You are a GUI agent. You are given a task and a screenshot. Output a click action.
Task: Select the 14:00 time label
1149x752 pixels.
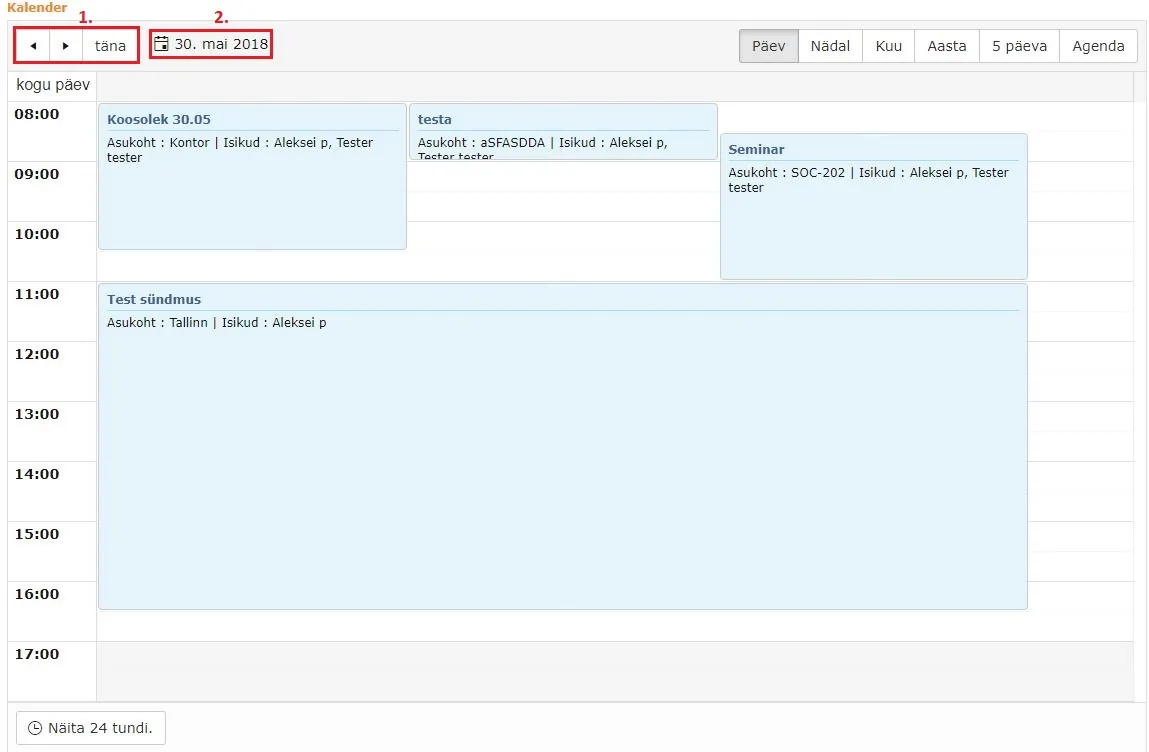pos(37,475)
